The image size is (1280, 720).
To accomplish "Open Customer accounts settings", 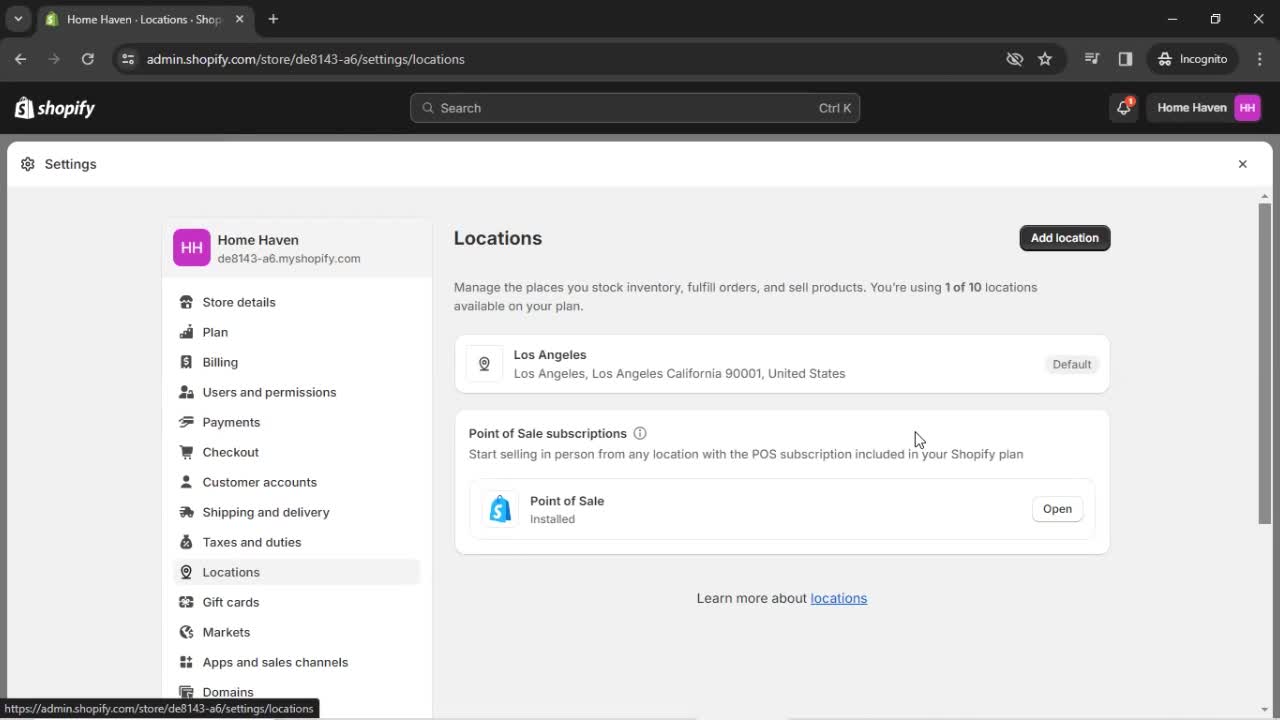I will click(296, 482).
